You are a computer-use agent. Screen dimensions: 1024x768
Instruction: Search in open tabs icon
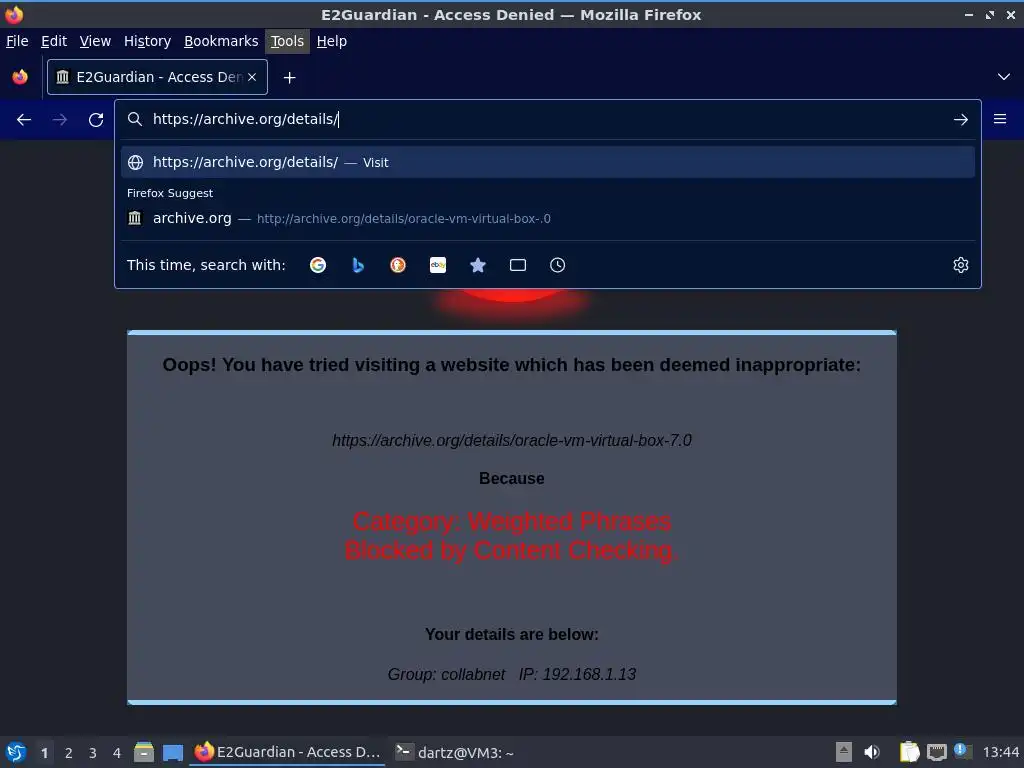coord(518,265)
